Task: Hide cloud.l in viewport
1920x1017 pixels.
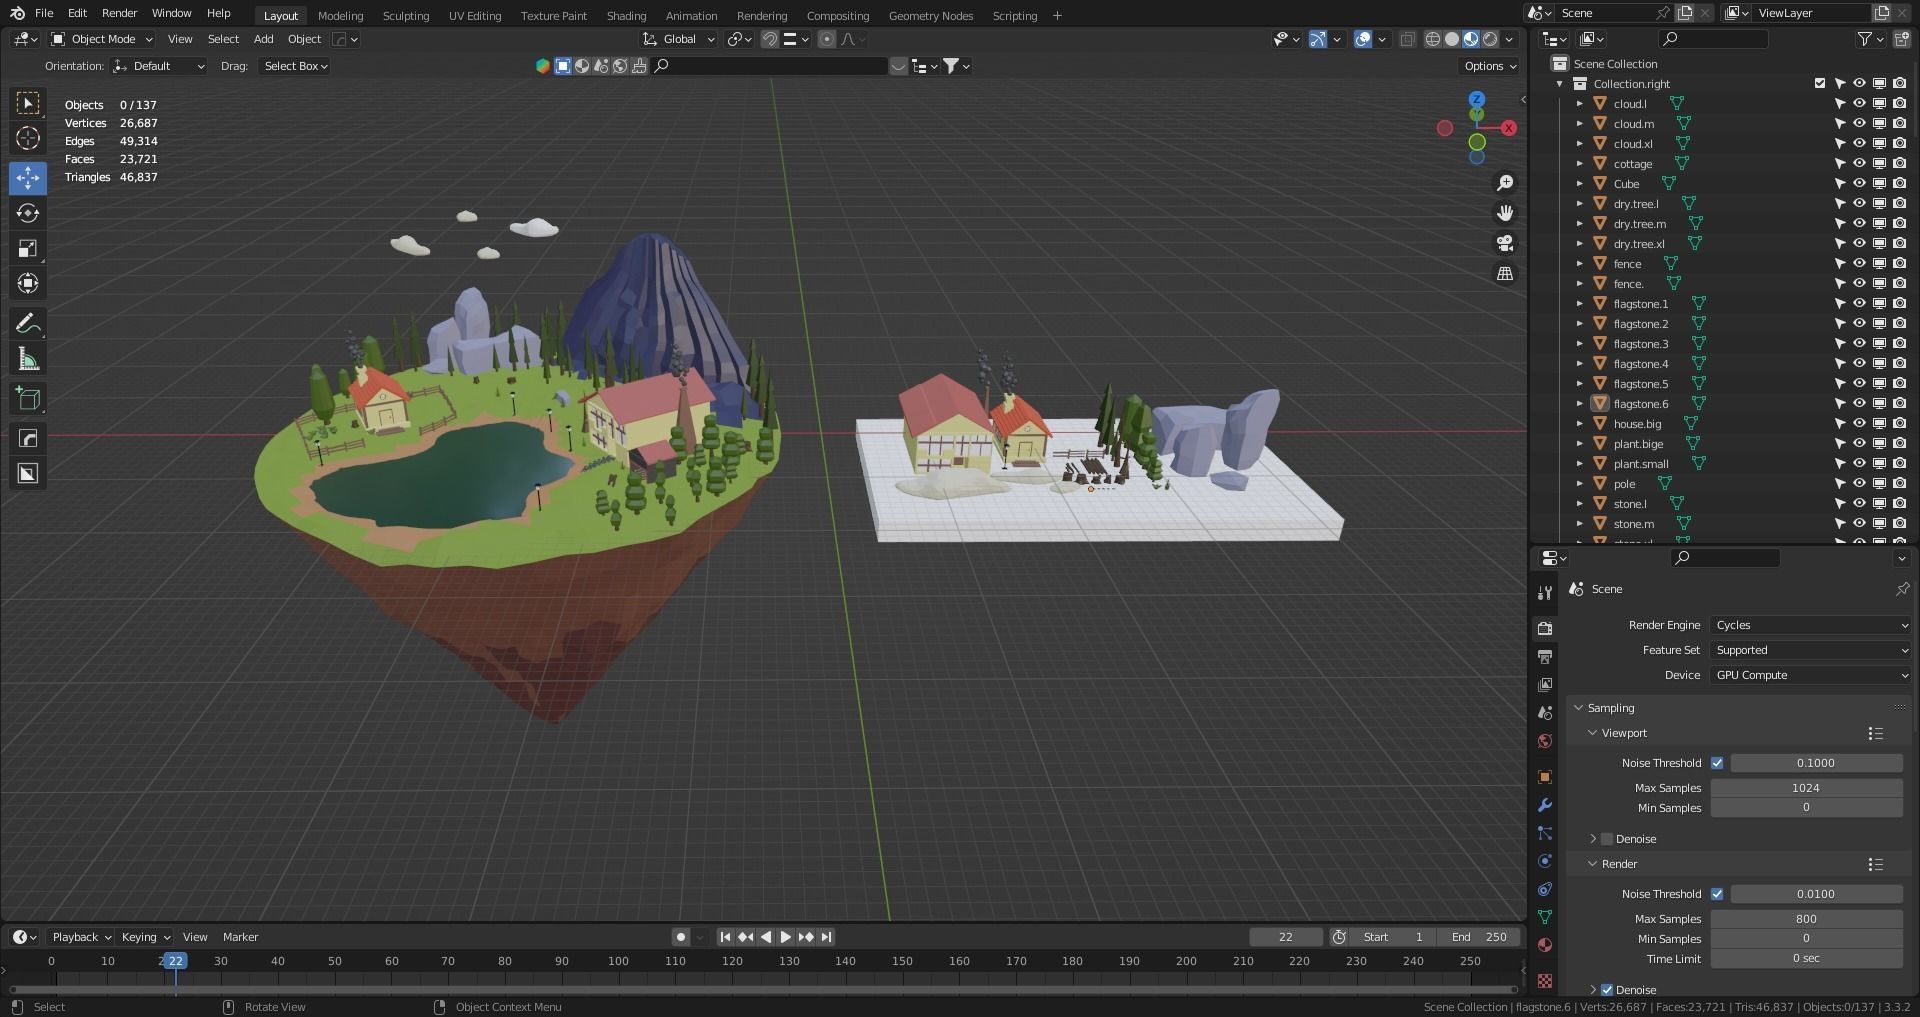Action: 1859,103
